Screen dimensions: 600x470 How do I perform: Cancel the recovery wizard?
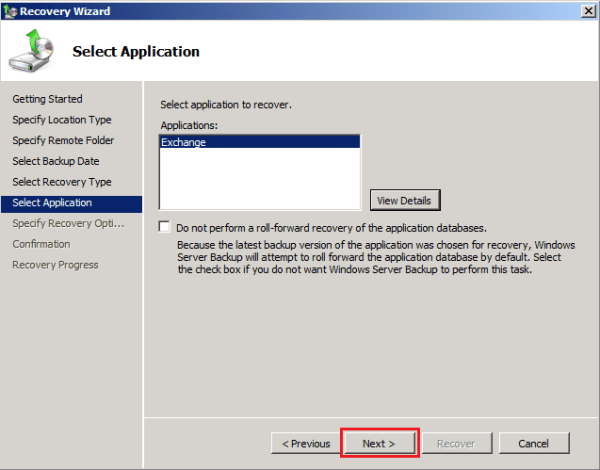click(534, 443)
